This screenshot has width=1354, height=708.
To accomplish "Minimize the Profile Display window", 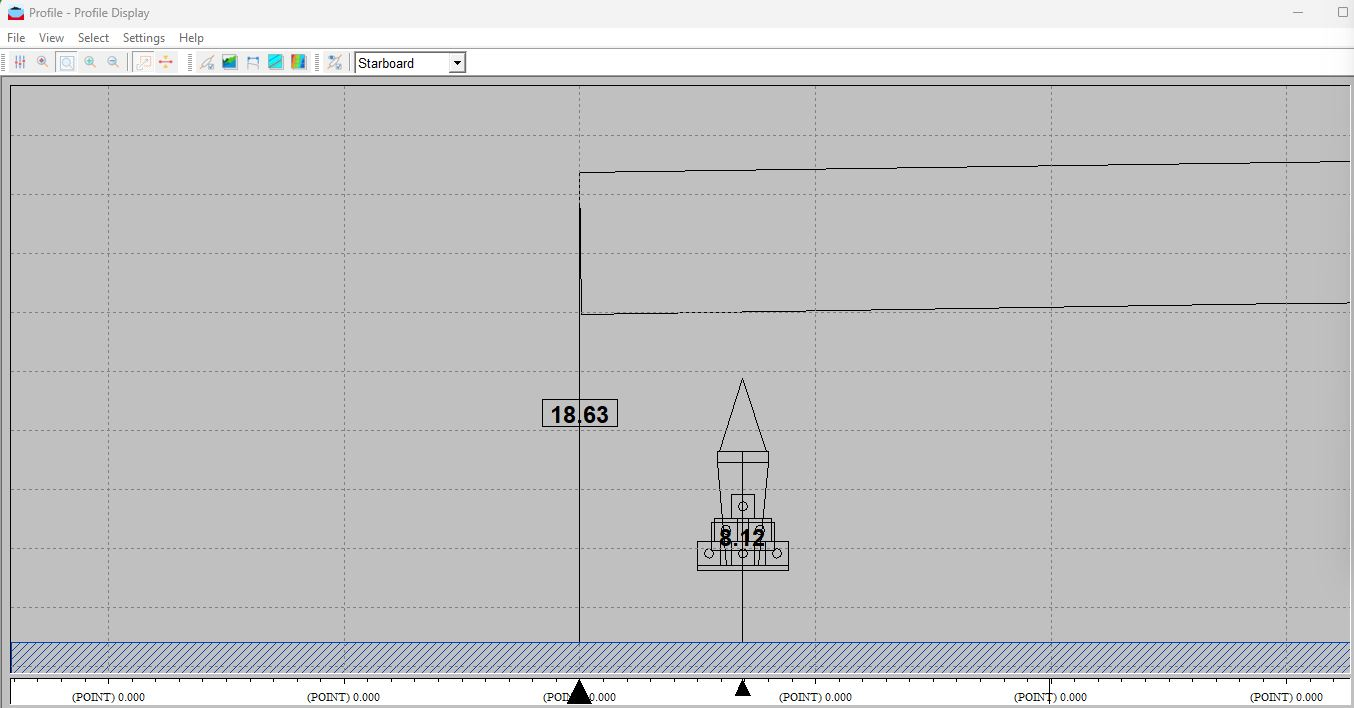I will 1299,13.
